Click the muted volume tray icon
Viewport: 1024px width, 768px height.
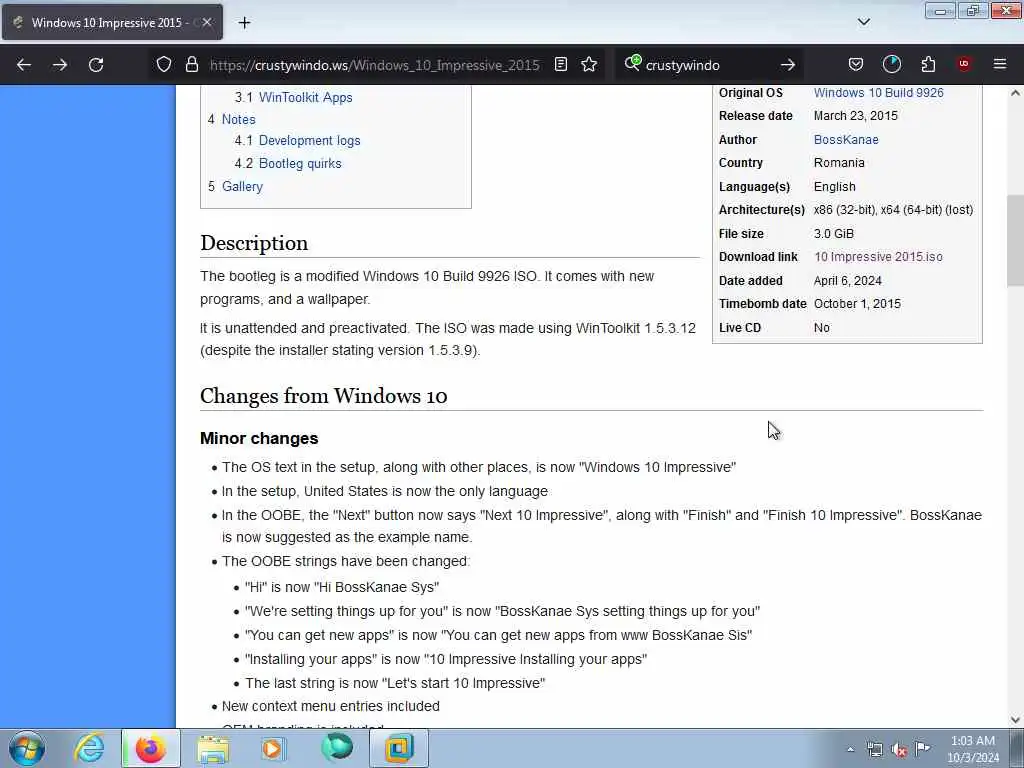pos(899,750)
